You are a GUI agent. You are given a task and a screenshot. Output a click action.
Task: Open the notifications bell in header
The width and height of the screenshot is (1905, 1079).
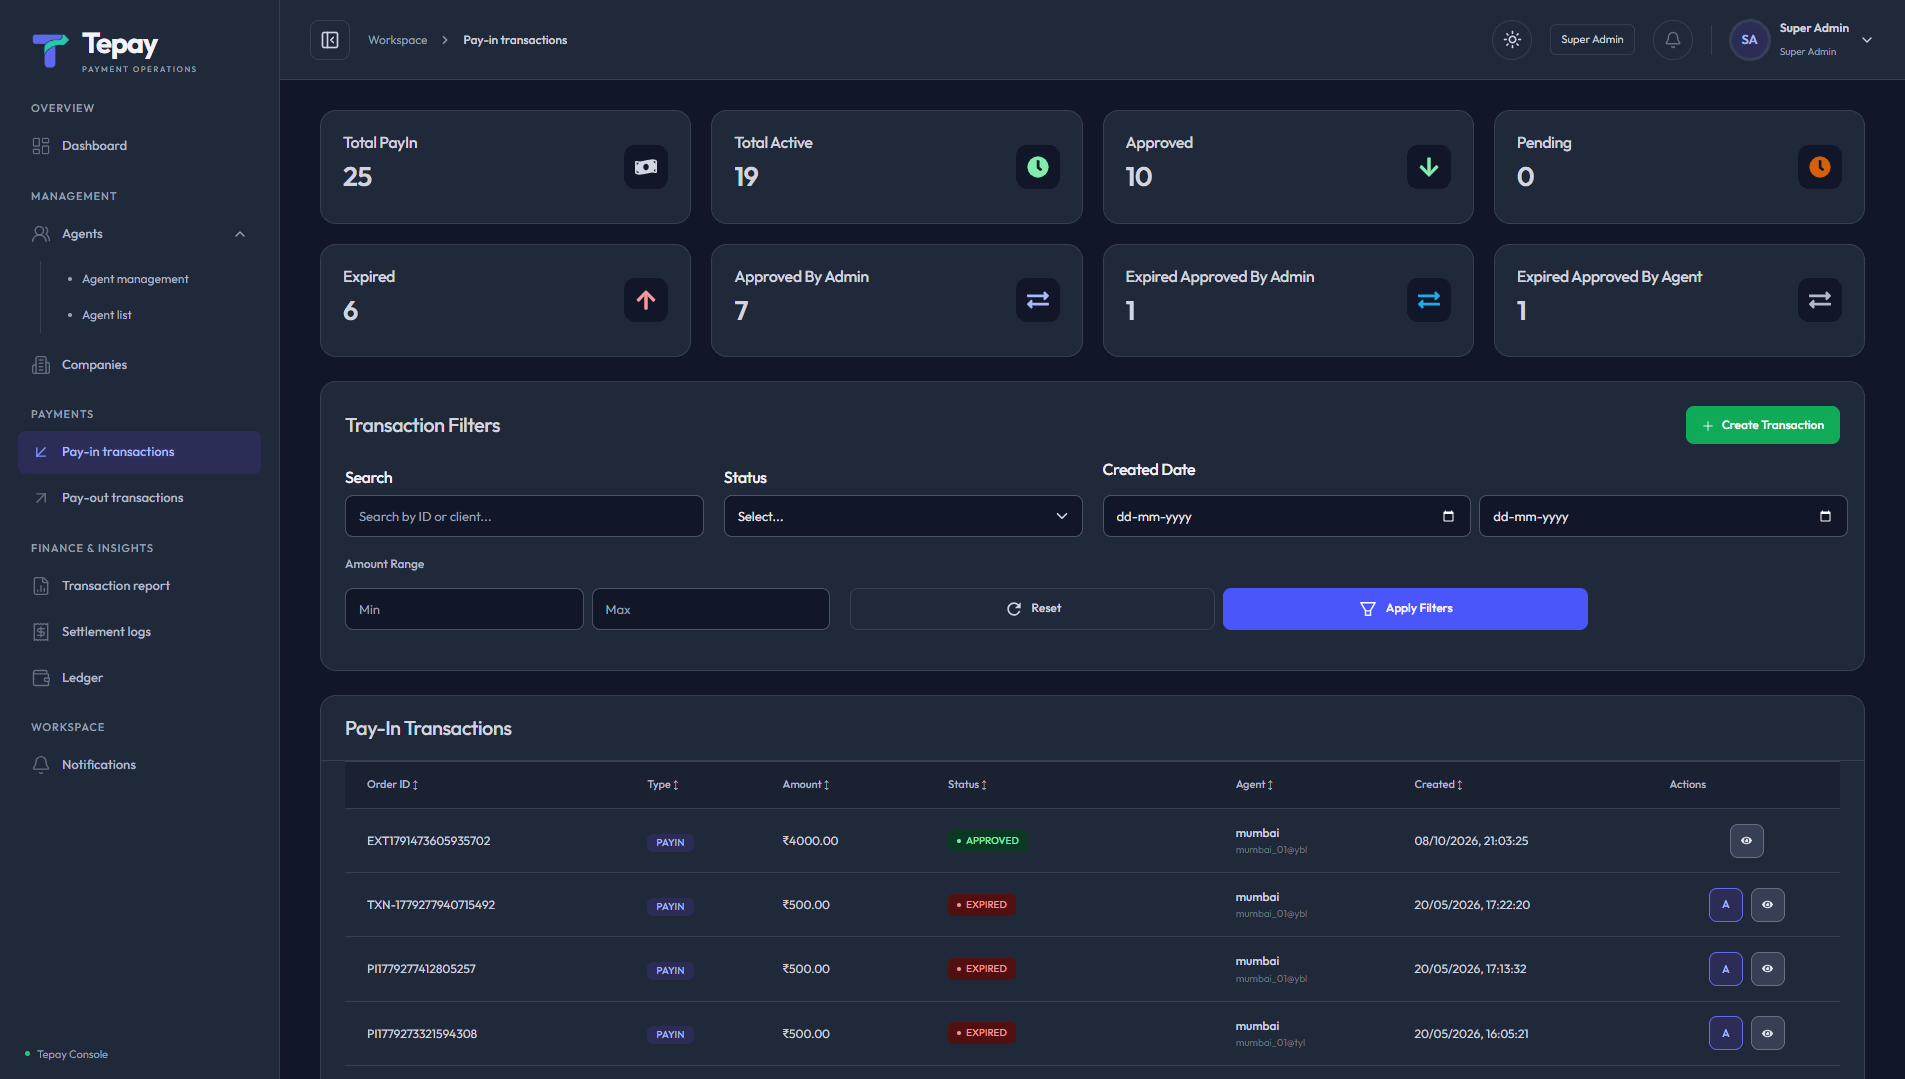[1673, 40]
